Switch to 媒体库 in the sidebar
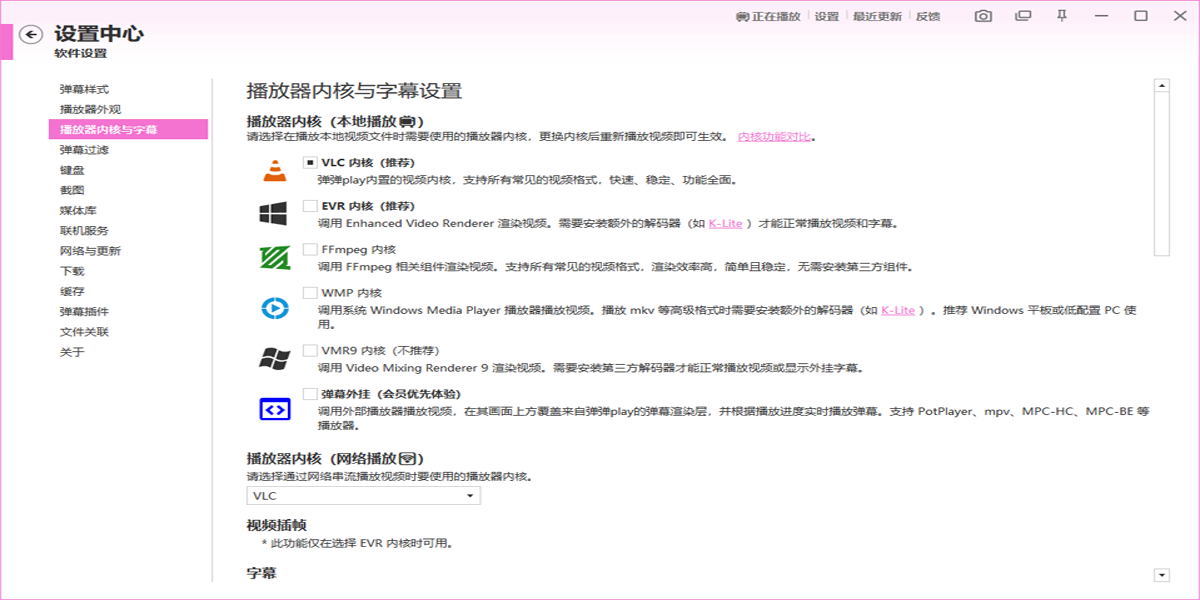 coord(78,210)
